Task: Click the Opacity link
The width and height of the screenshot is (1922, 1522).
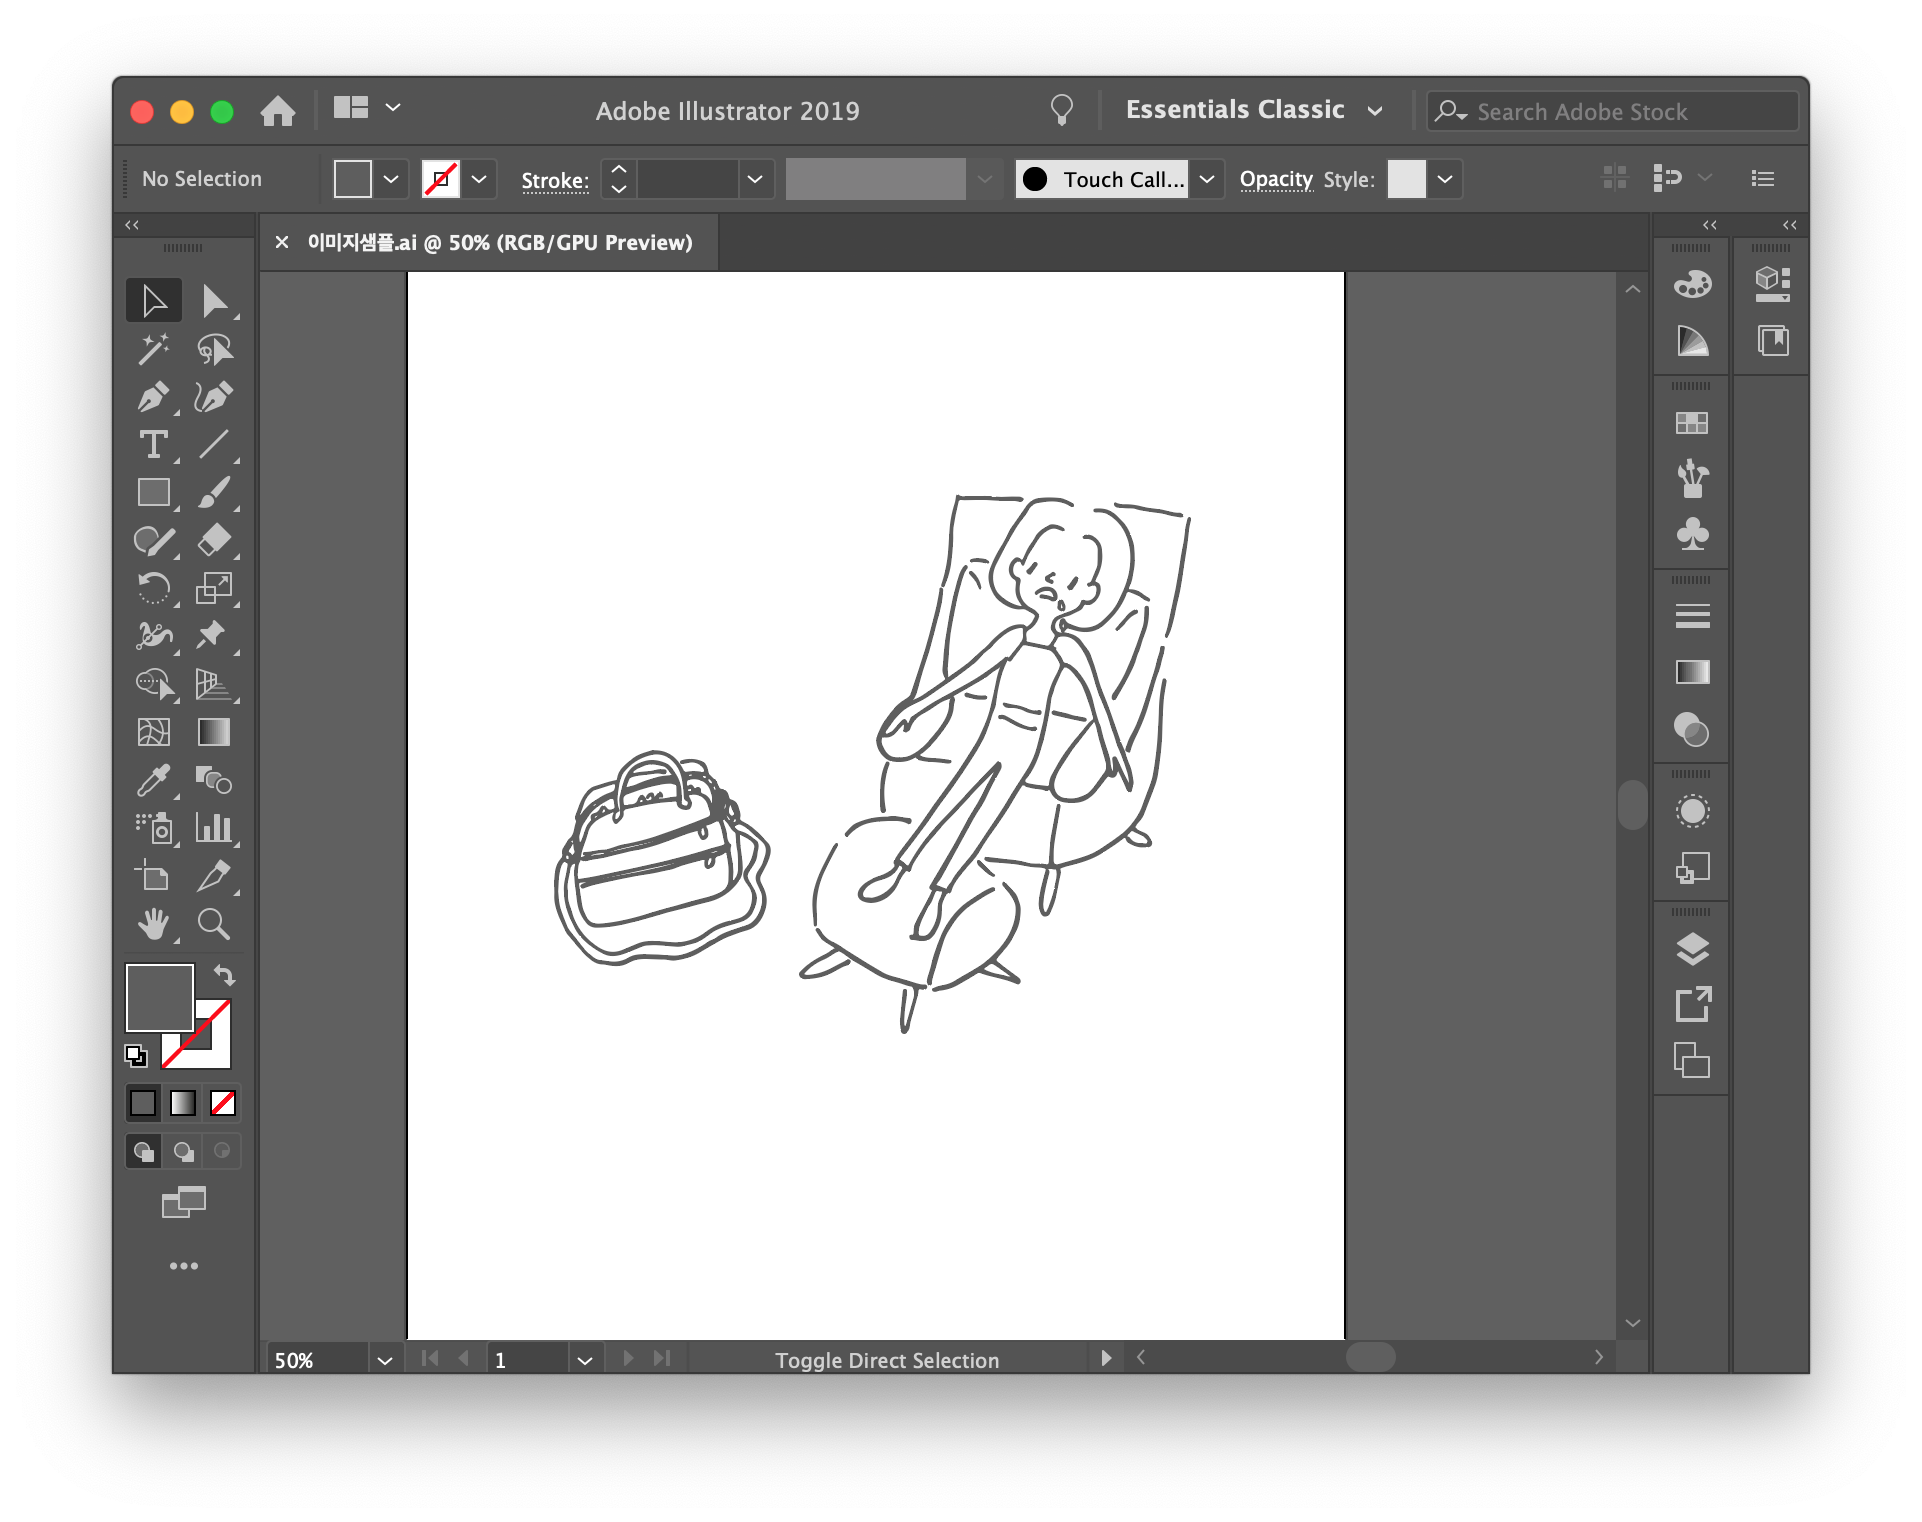Action: click(1276, 179)
